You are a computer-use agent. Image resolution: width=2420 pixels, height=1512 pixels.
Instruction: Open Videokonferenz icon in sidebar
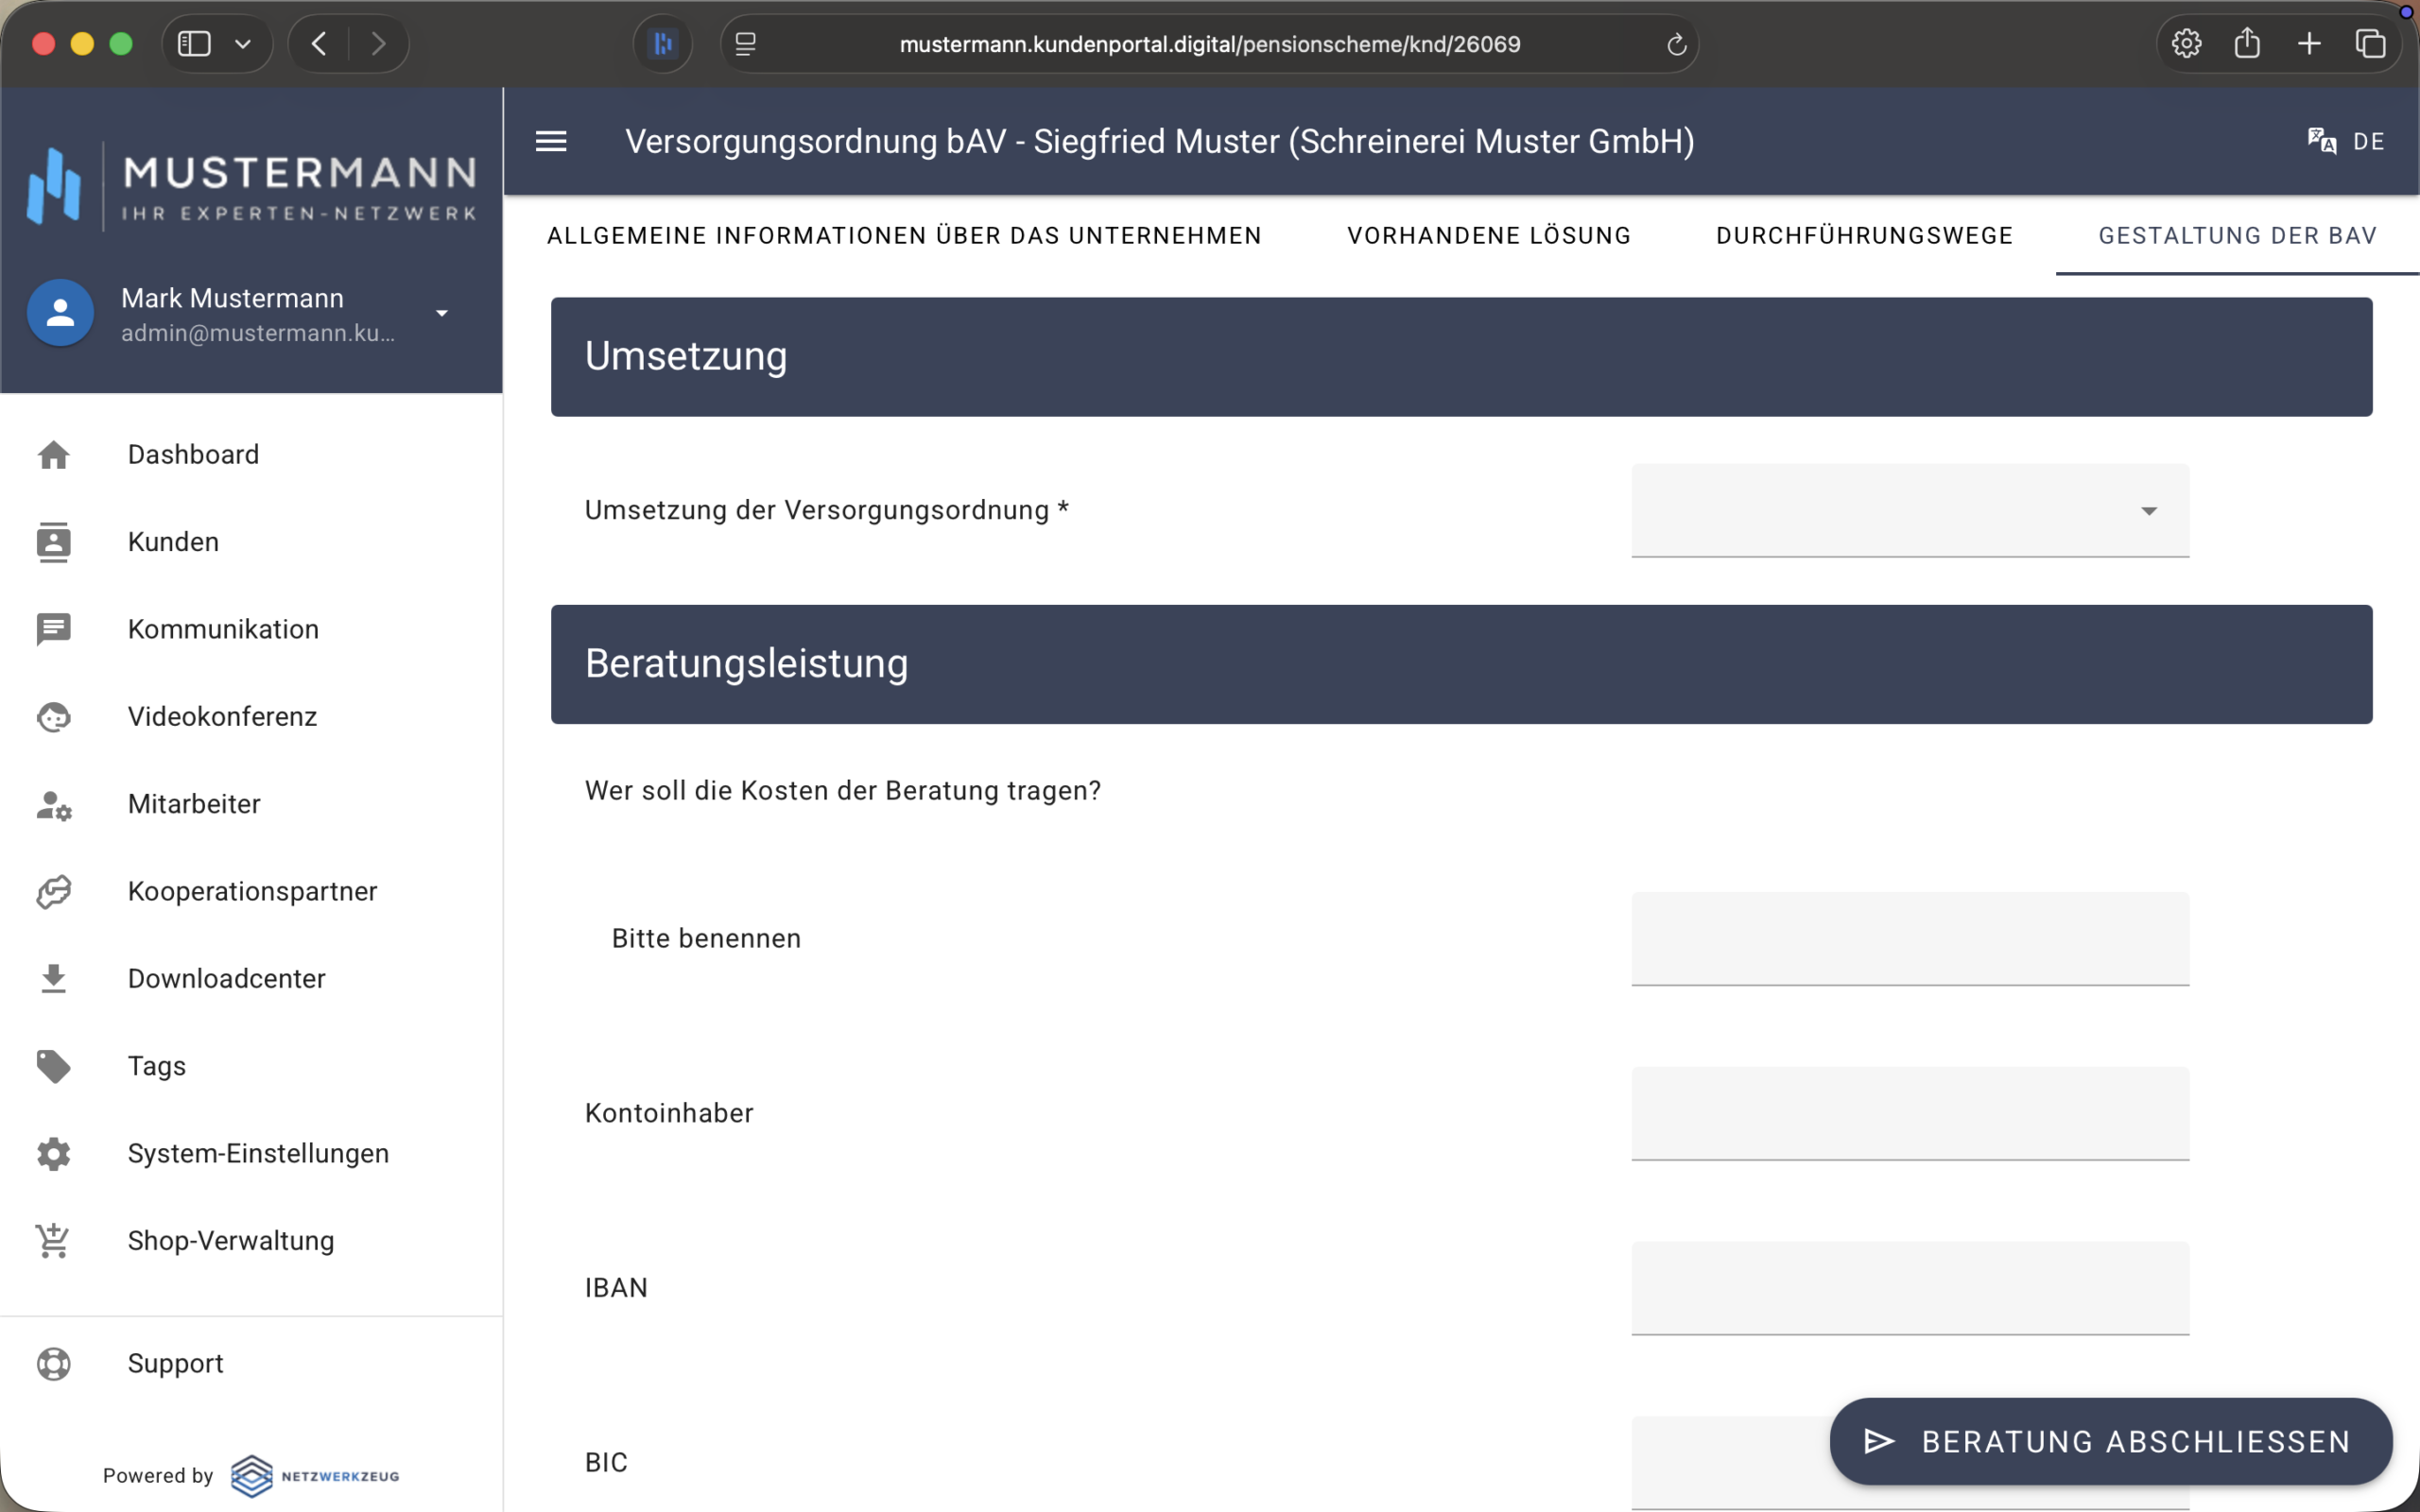(53, 717)
